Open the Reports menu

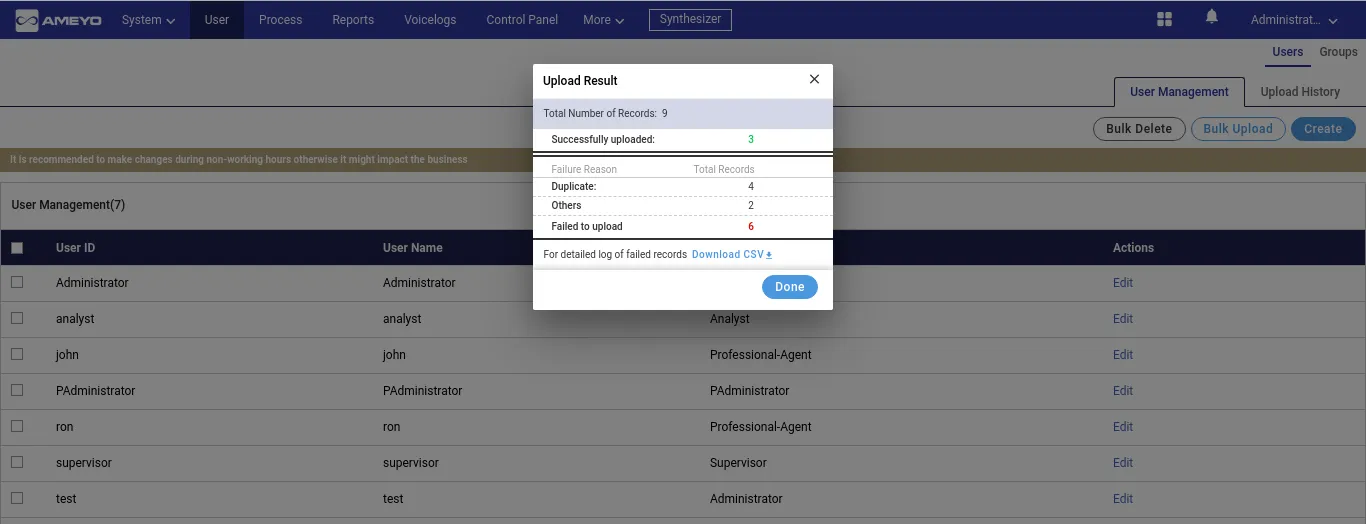pos(353,20)
